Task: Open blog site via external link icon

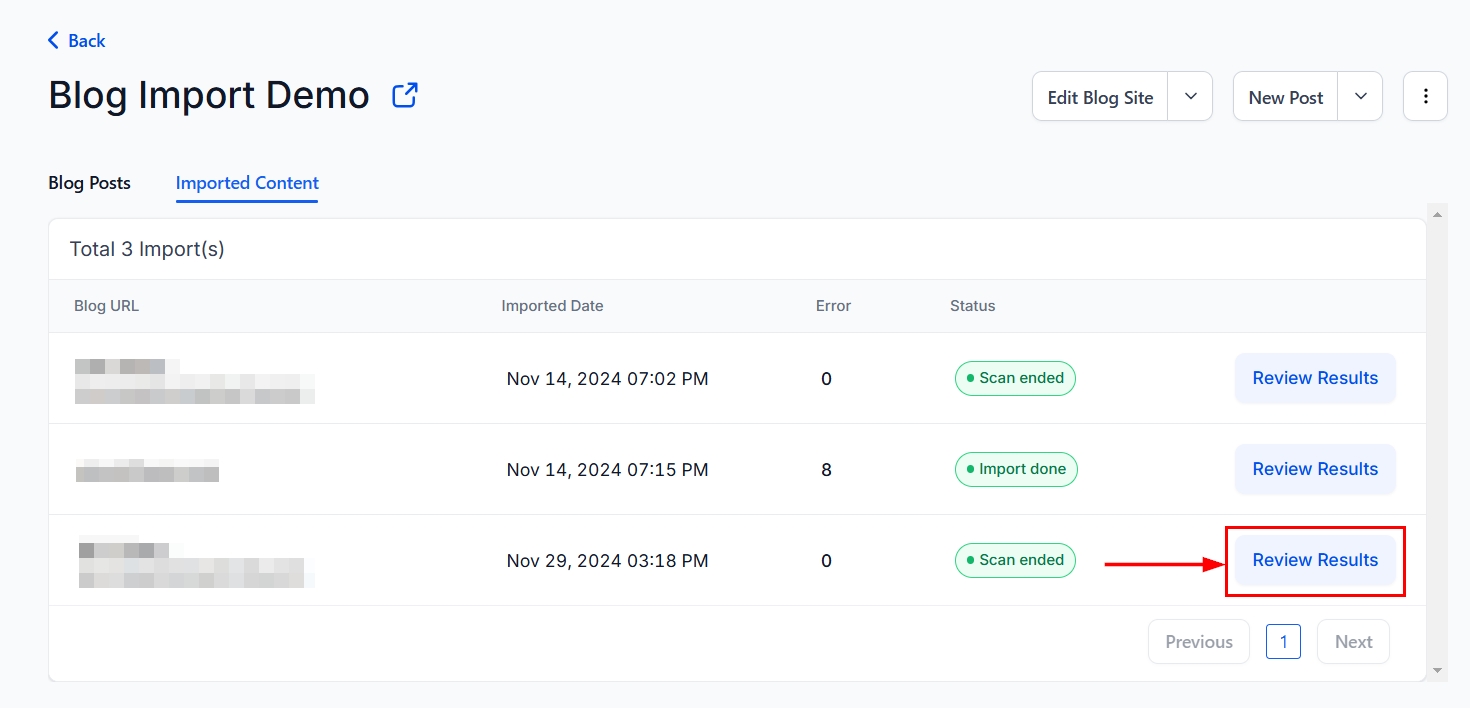Action: point(405,96)
